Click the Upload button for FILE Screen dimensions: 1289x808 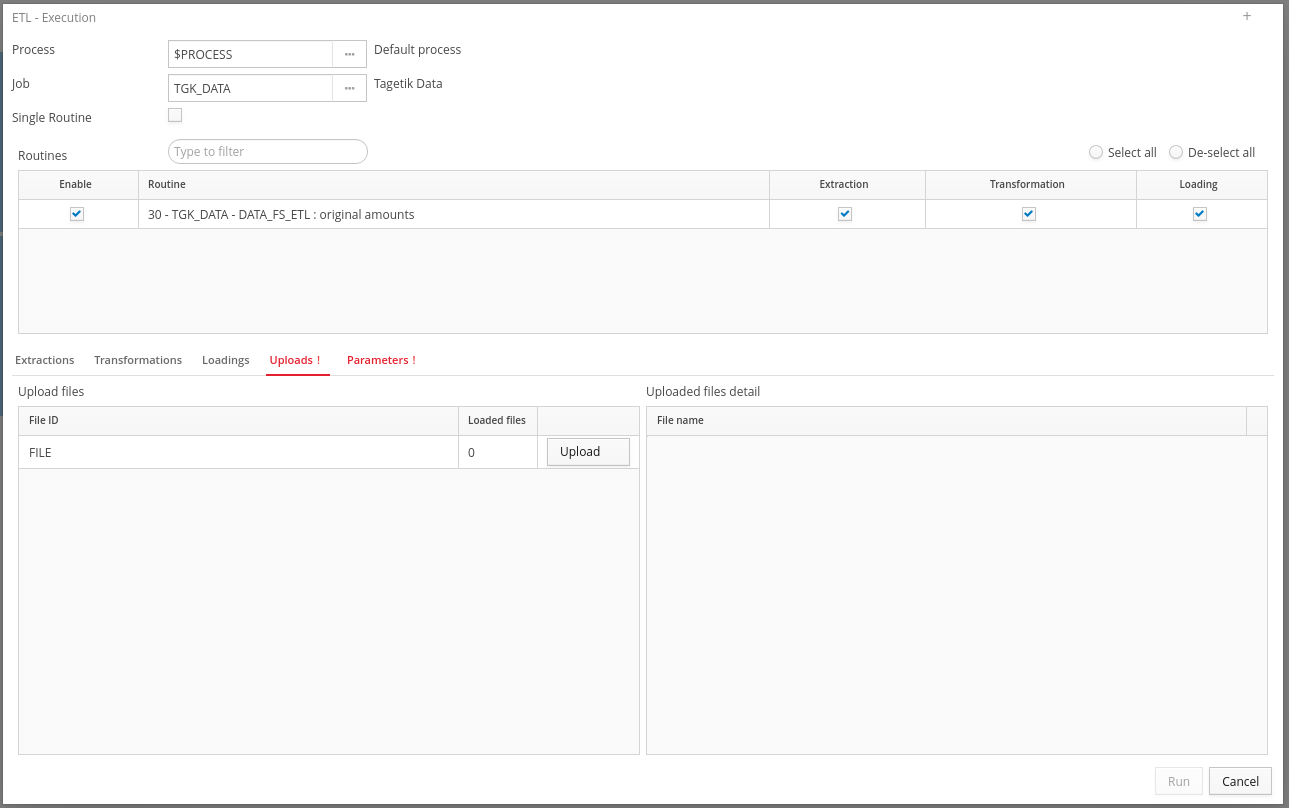pyautogui.click(x=588, y=452)
